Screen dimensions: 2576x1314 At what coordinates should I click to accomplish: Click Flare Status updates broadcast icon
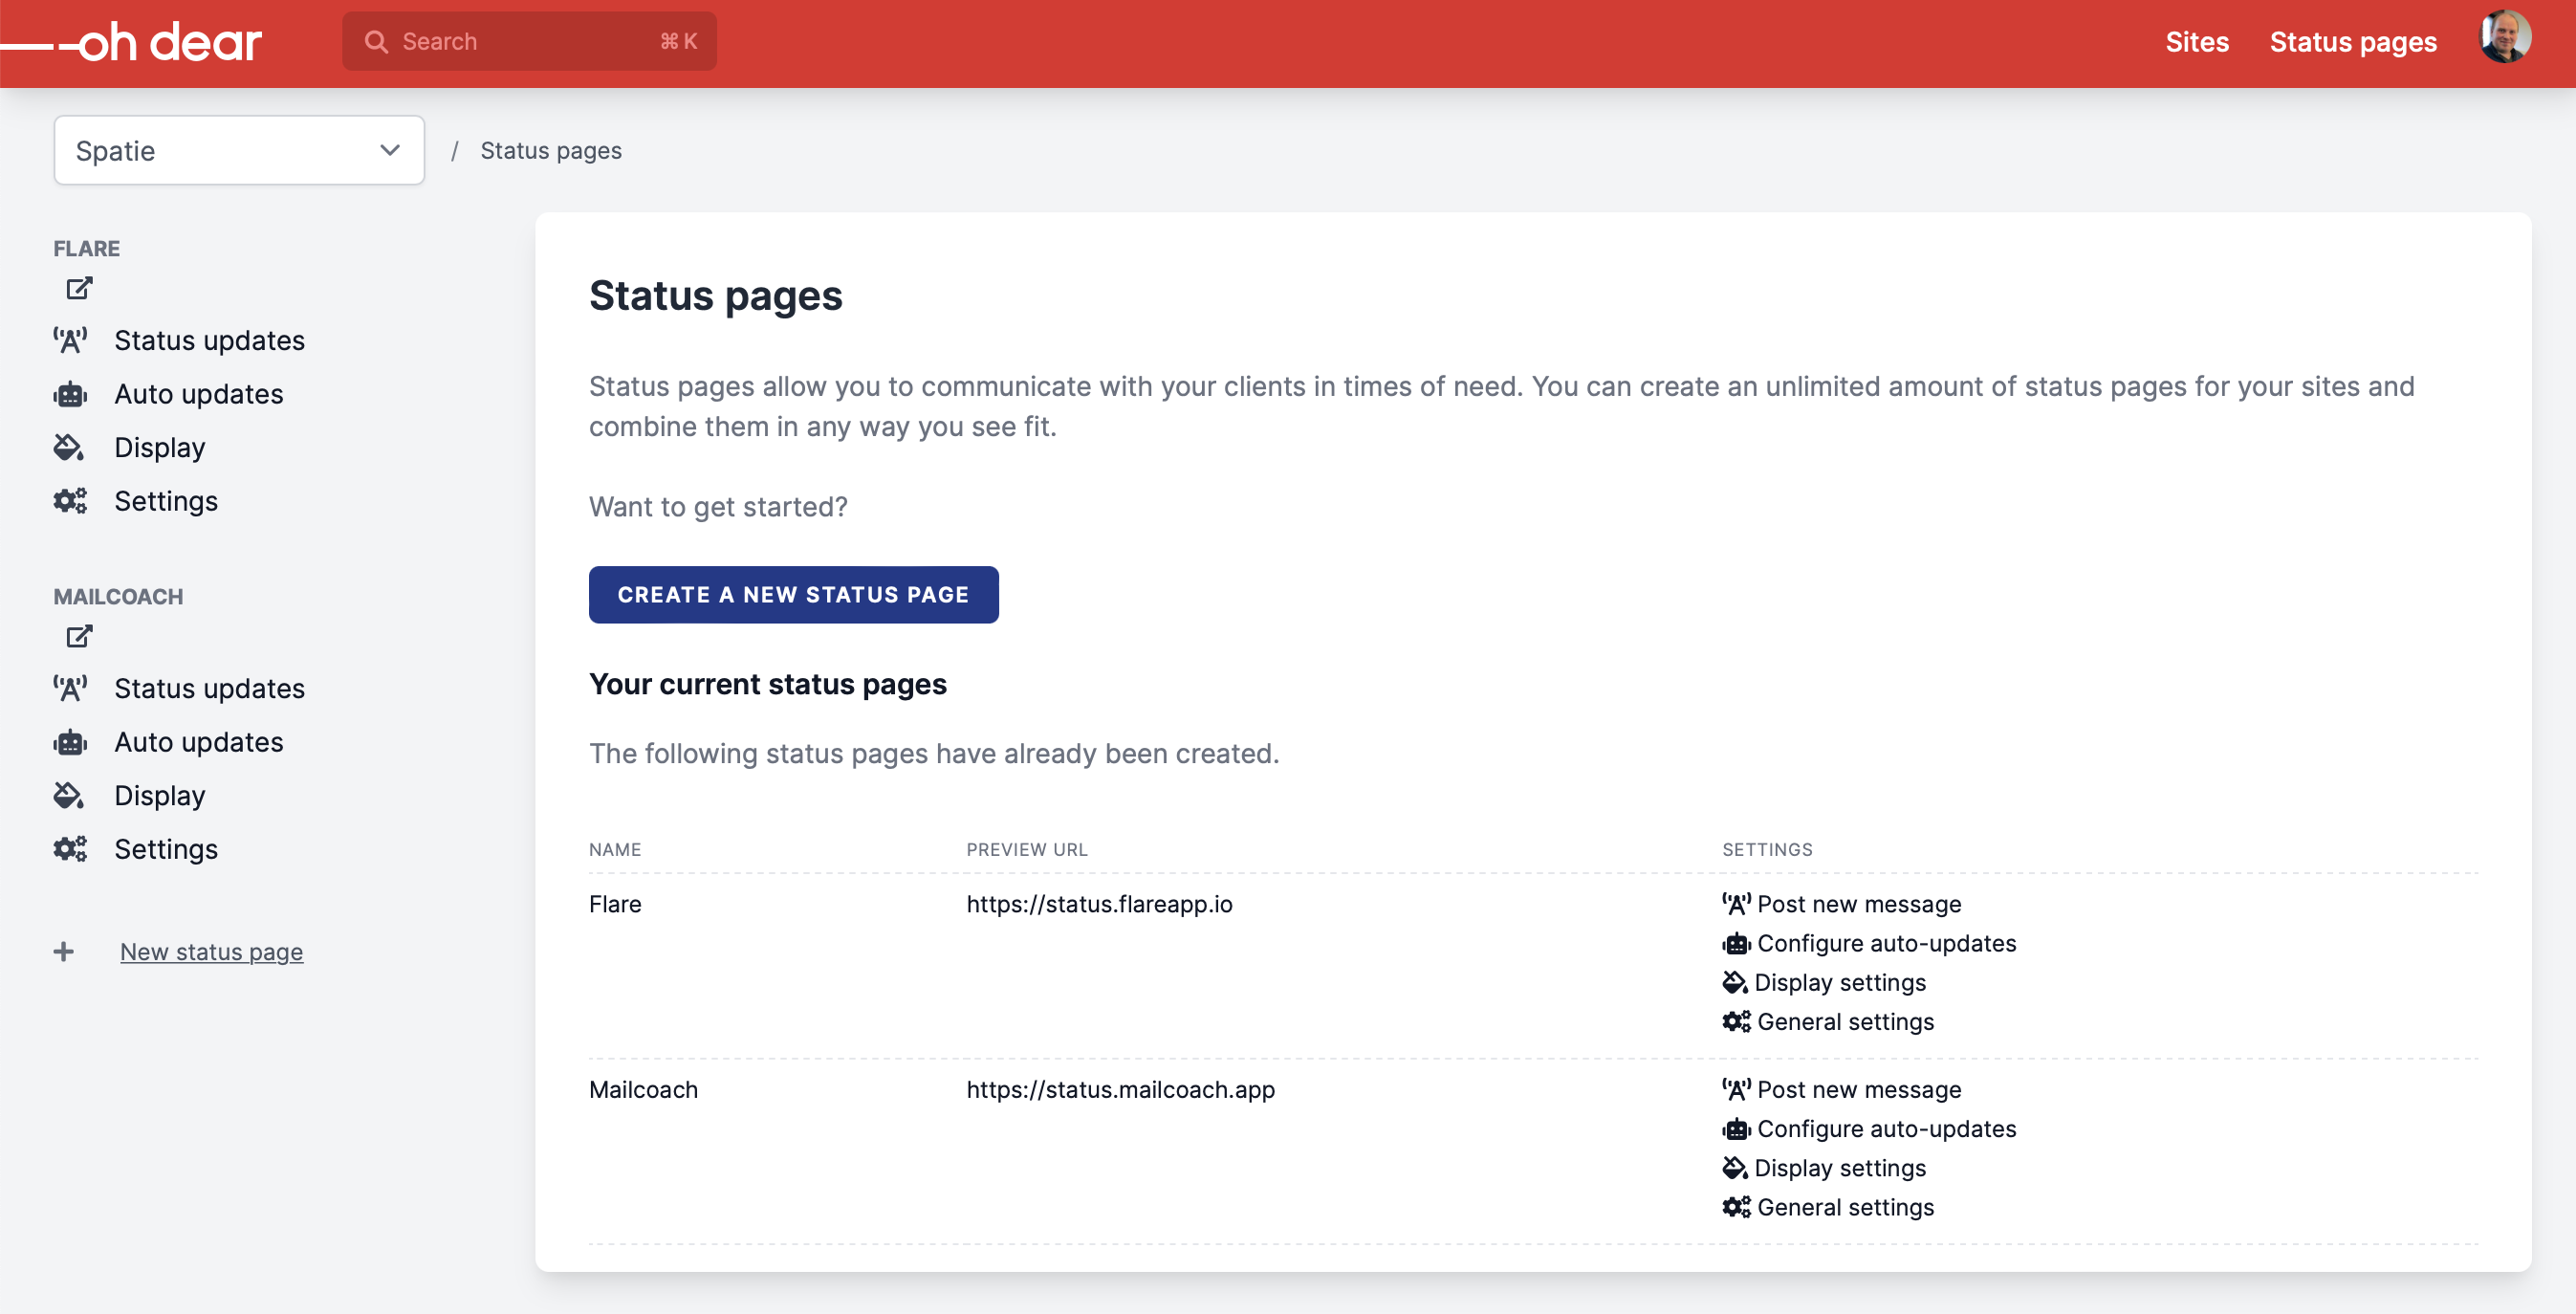[70, 341]
